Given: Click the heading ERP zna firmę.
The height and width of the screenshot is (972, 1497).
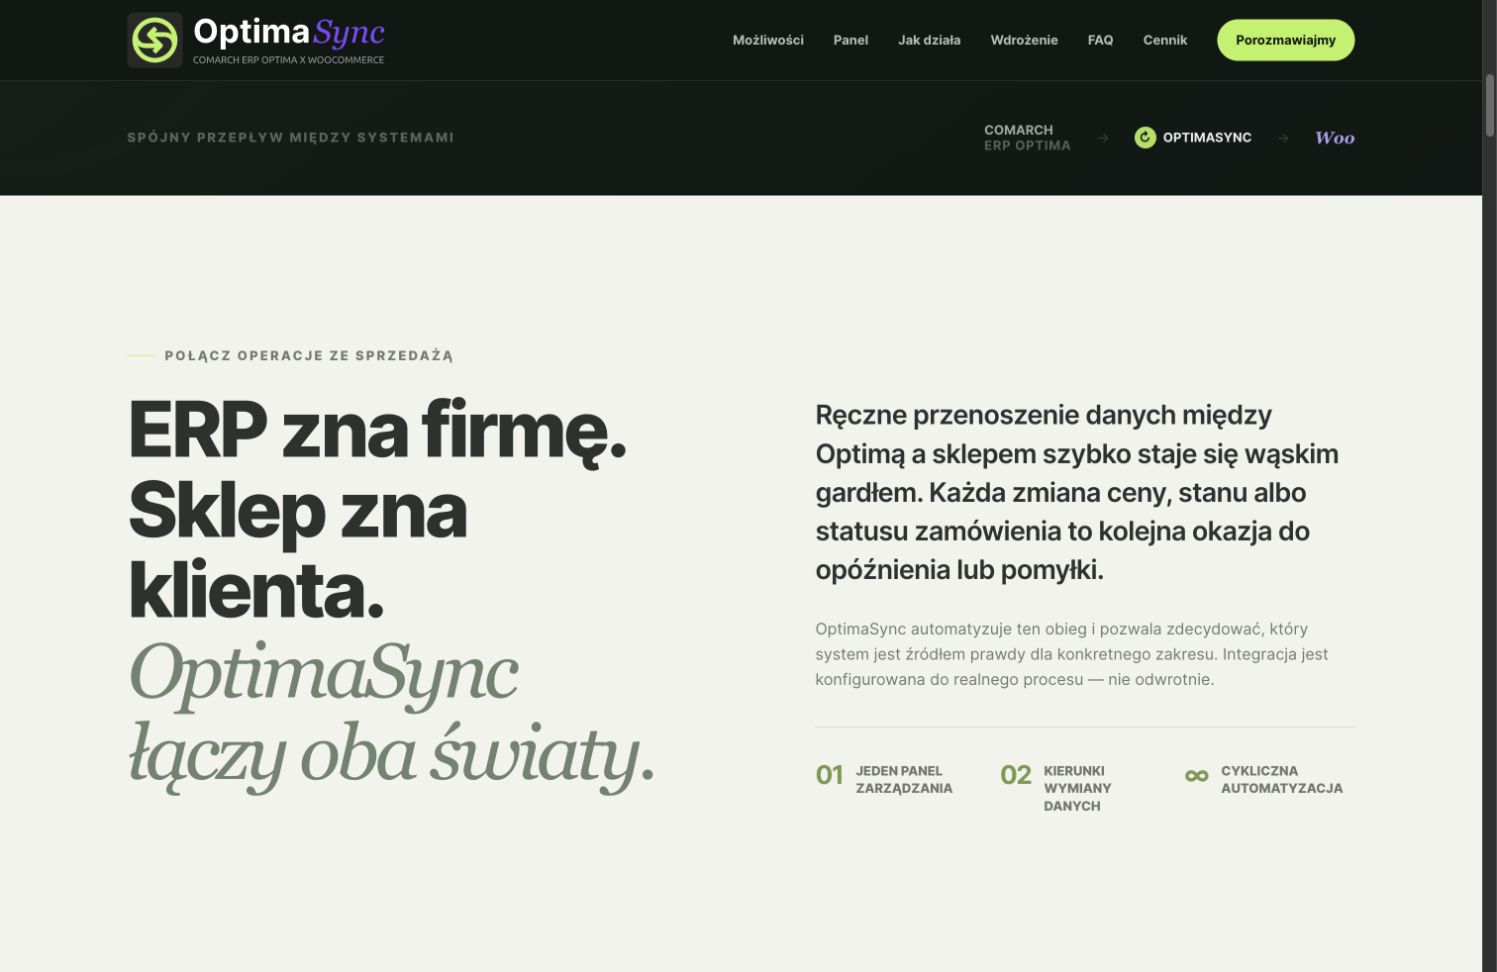Looking at the screenshot, I should pos(377,431).
